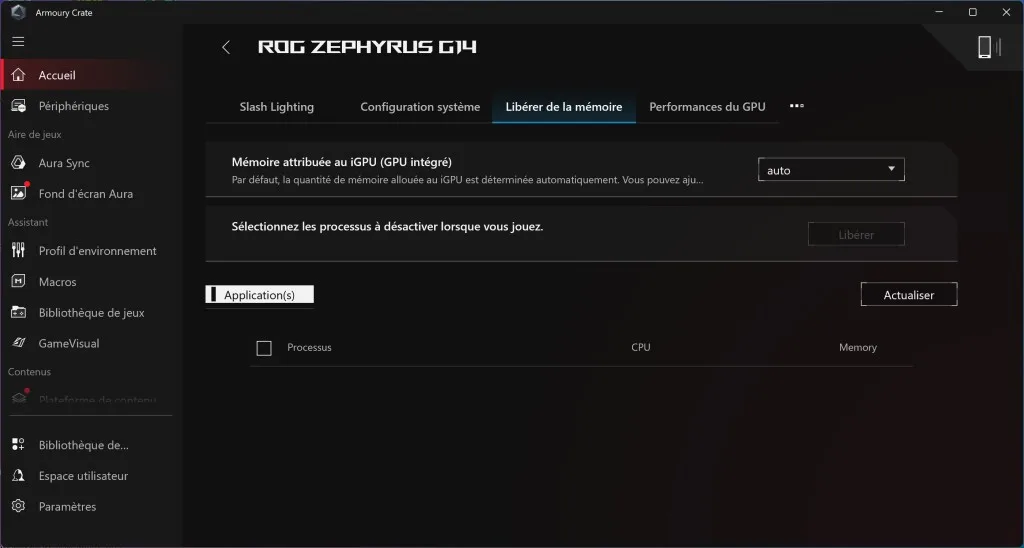Open Espace utilisateur label

(83, 475)
